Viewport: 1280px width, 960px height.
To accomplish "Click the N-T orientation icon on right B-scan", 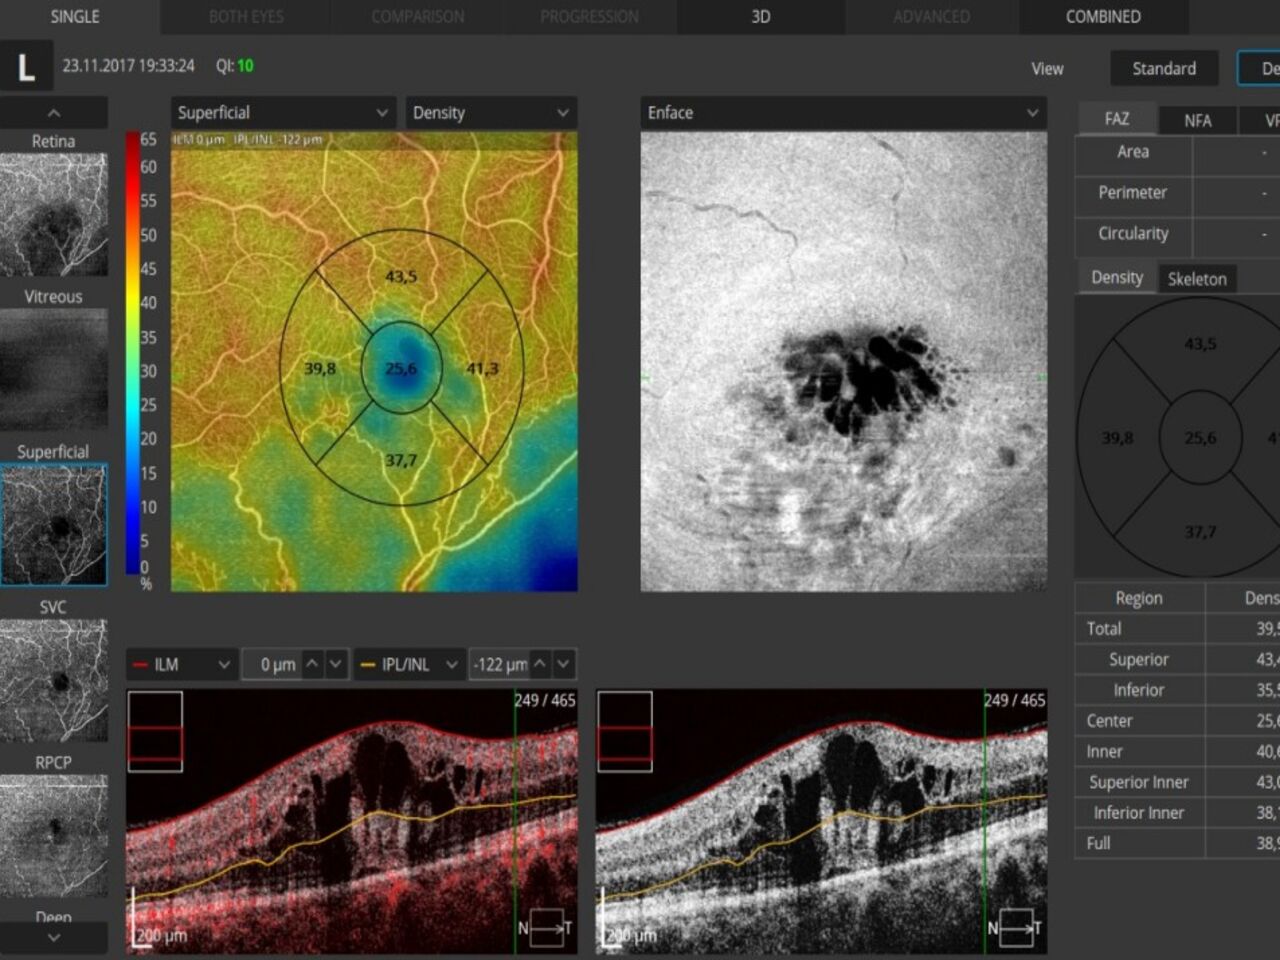I will click(x=1016, y=928).
